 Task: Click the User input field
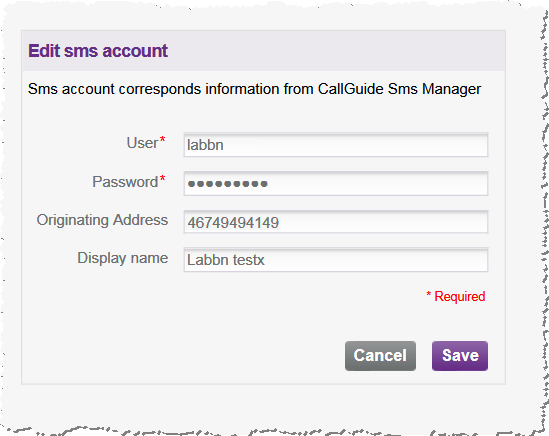pyautogui.click(x=336, y=145)
